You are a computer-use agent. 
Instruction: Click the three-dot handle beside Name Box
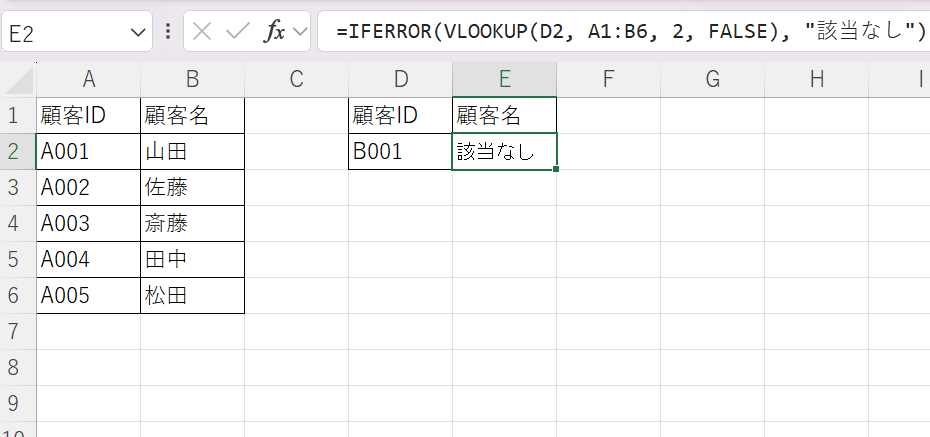pyautogui.click(x=168, y=31)
